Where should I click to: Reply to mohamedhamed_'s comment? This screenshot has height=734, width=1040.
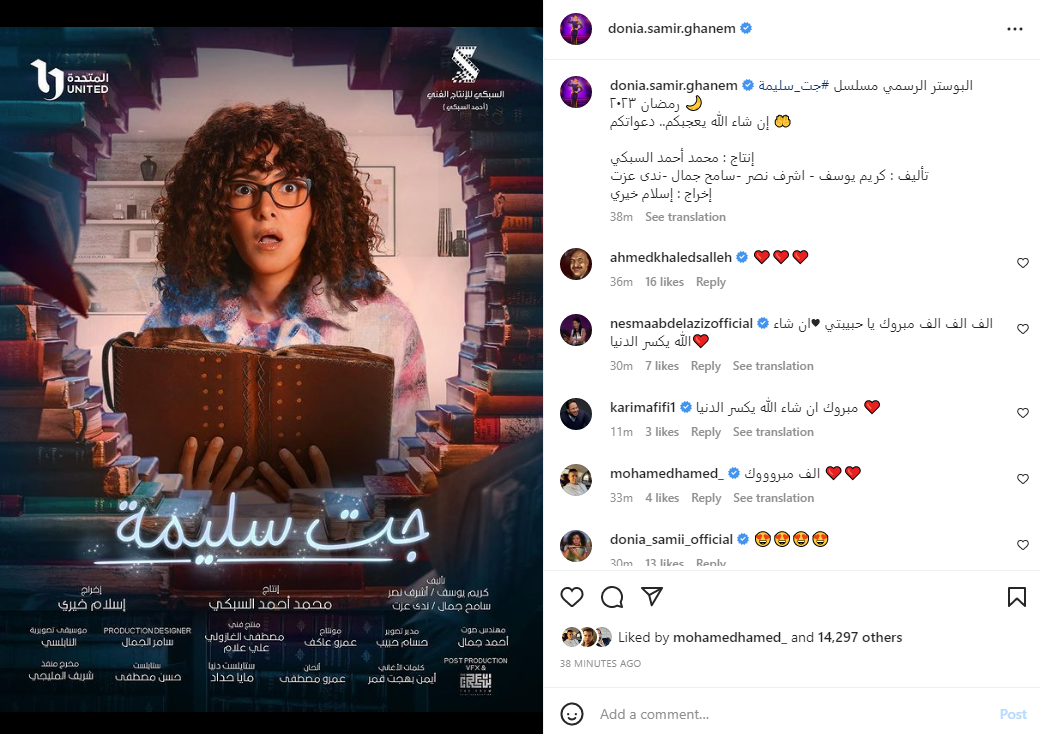point(706,498)
